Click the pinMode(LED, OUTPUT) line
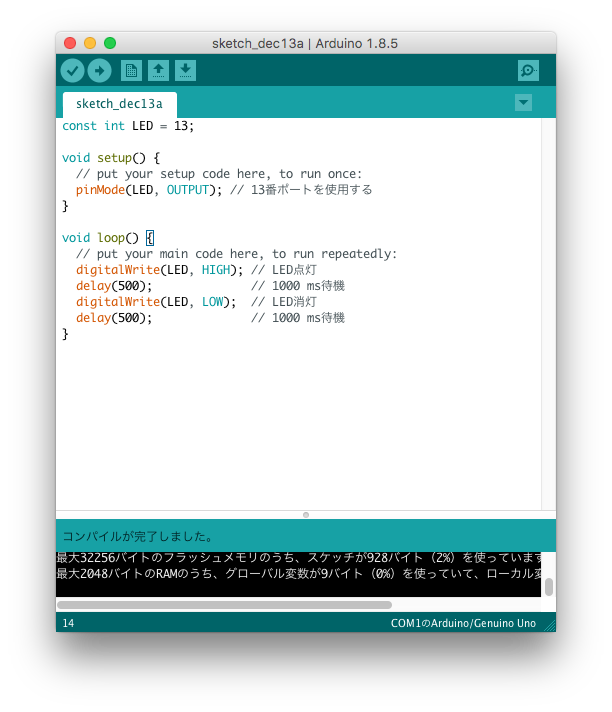This screenshot has height=712, width=612. (x=224, y=190)
